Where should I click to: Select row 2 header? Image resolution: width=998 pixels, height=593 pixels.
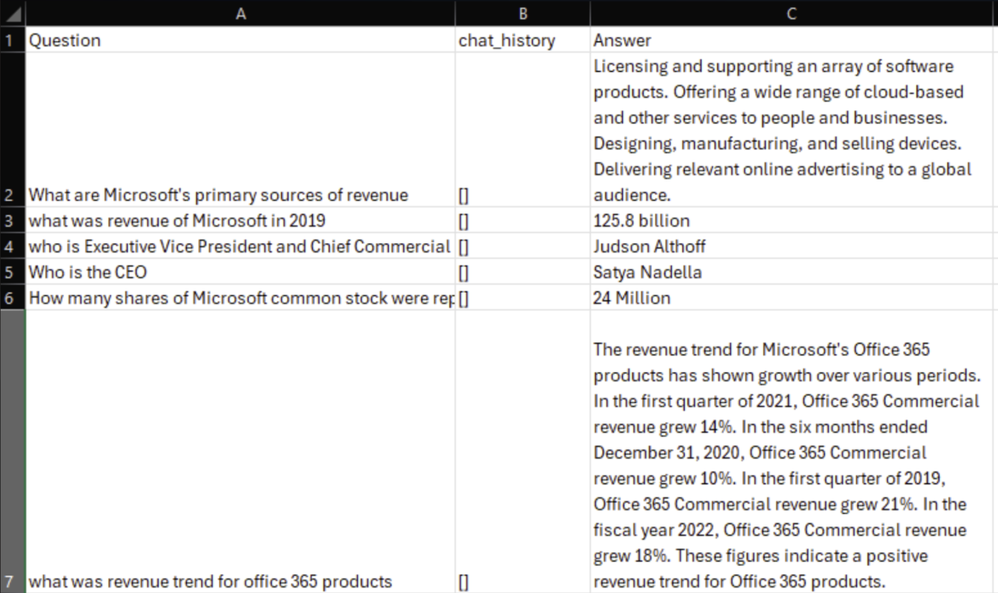[12, 130]
